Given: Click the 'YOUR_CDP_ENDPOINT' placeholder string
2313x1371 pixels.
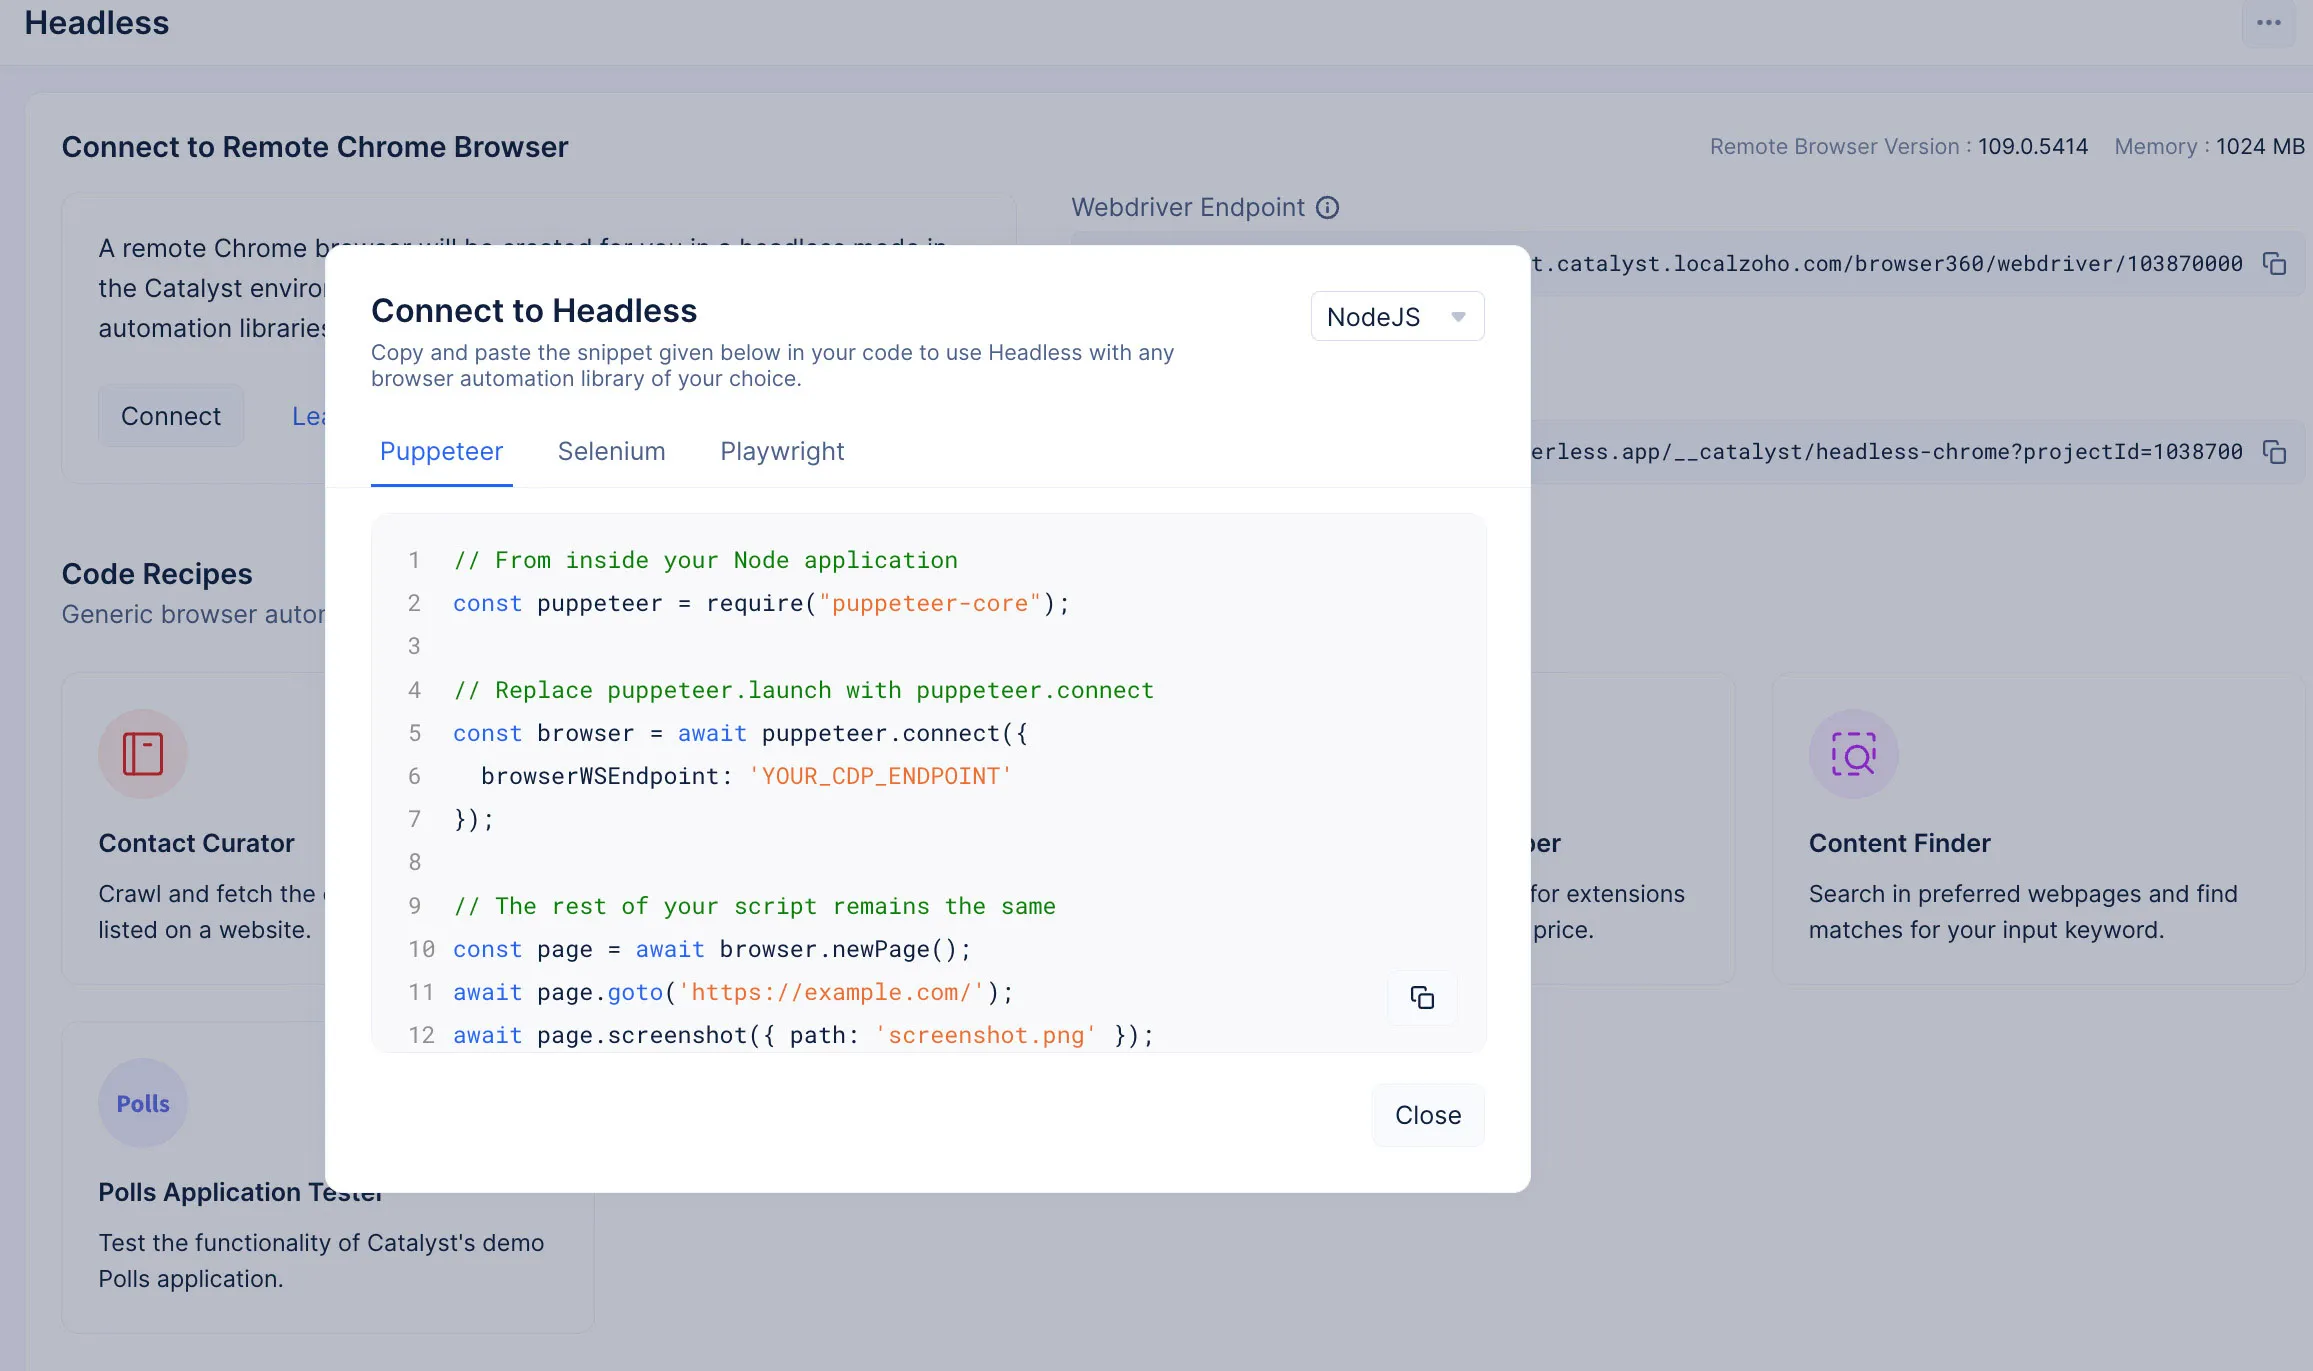Looking at the screenshot, I should [880, 776].
